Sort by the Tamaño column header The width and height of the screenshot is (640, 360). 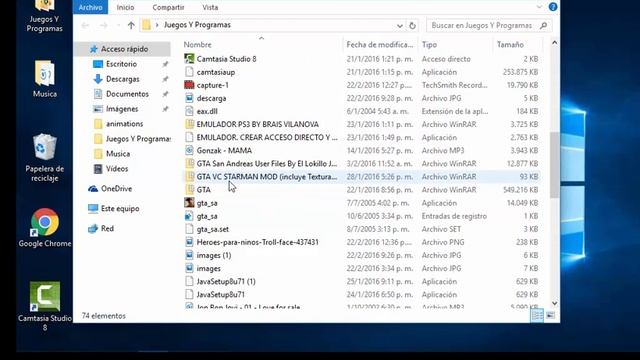click(510, 44)
